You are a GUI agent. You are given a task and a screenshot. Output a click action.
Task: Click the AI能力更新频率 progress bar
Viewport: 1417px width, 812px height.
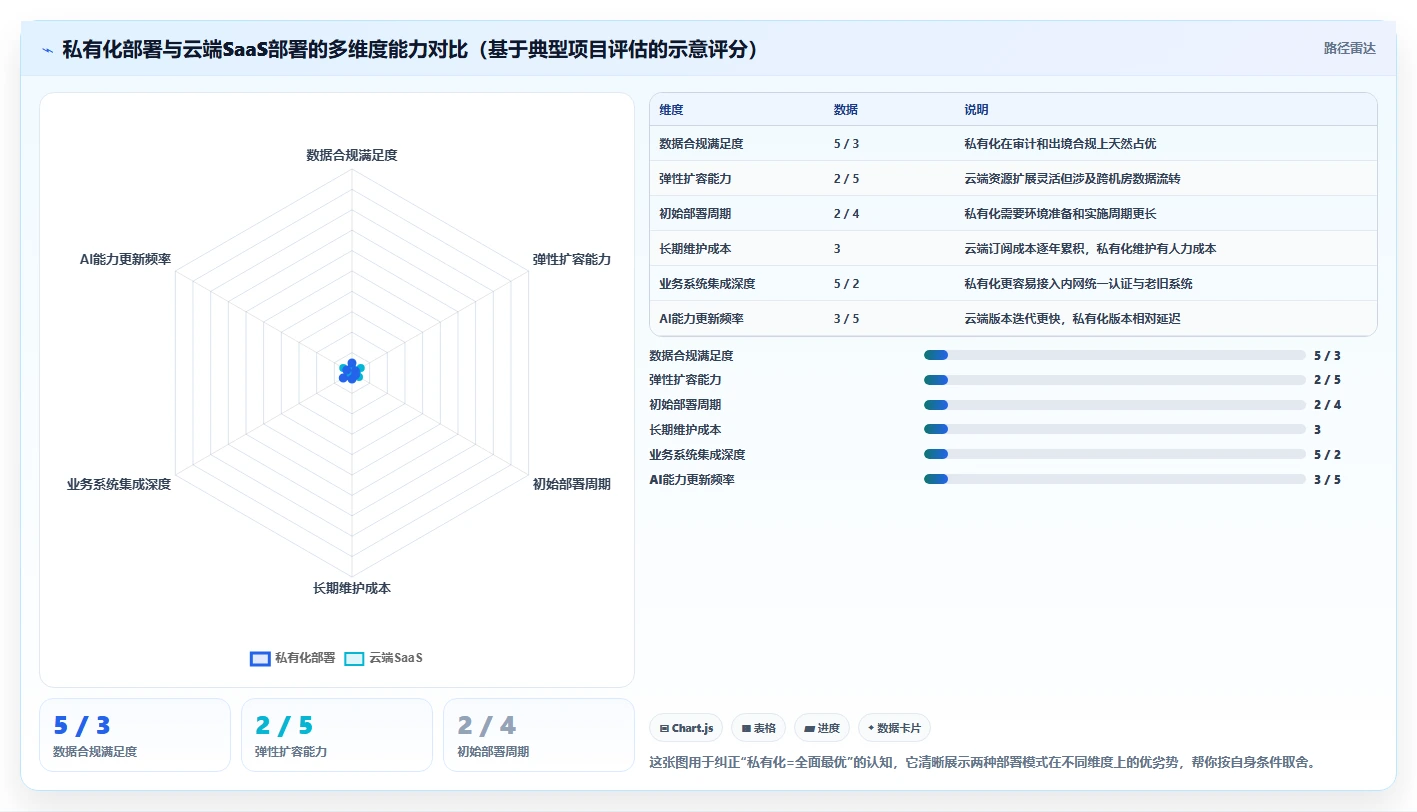pos(1115,479)
